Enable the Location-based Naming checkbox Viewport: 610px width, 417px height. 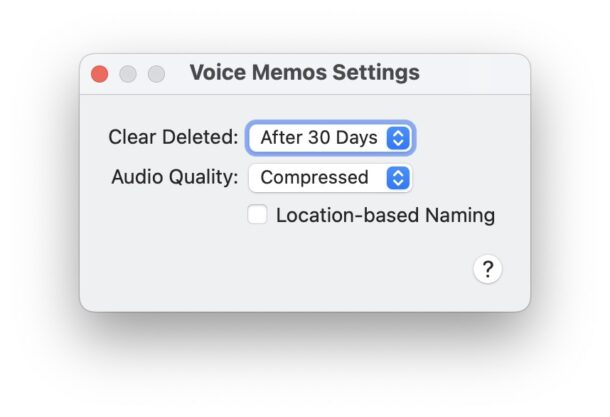click(258, 214)
